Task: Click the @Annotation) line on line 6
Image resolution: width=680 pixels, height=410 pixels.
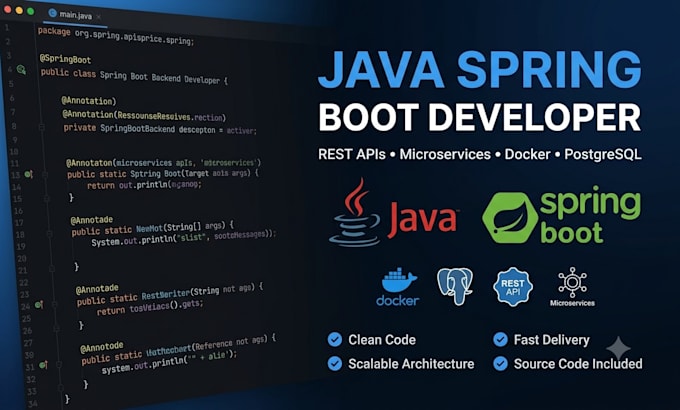Action: point(88,101)
